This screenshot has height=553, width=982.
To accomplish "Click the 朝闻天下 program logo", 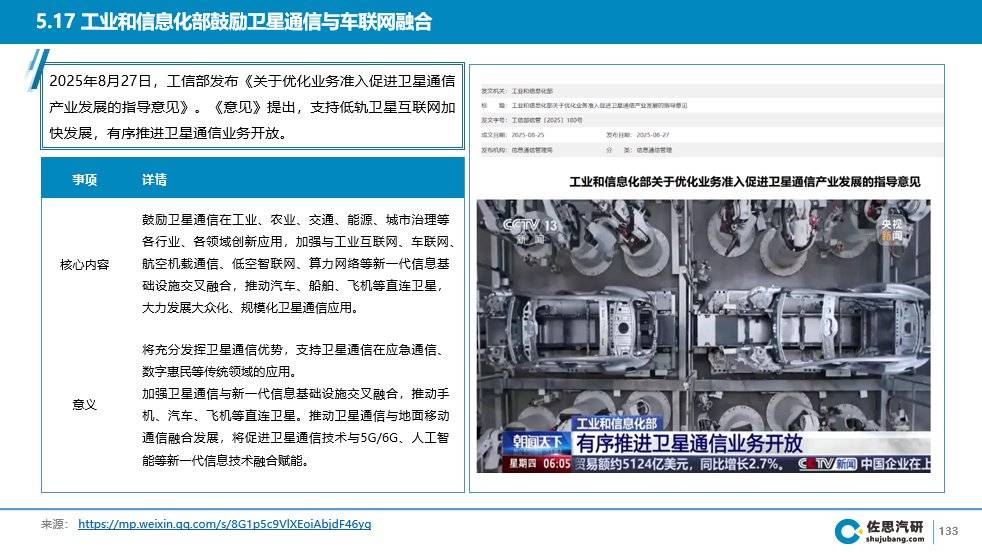I will point(542,443).
